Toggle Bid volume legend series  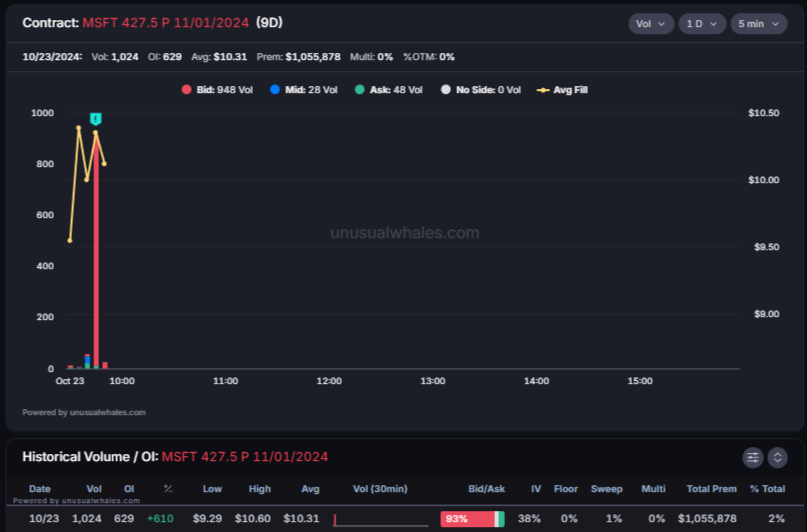217,90
